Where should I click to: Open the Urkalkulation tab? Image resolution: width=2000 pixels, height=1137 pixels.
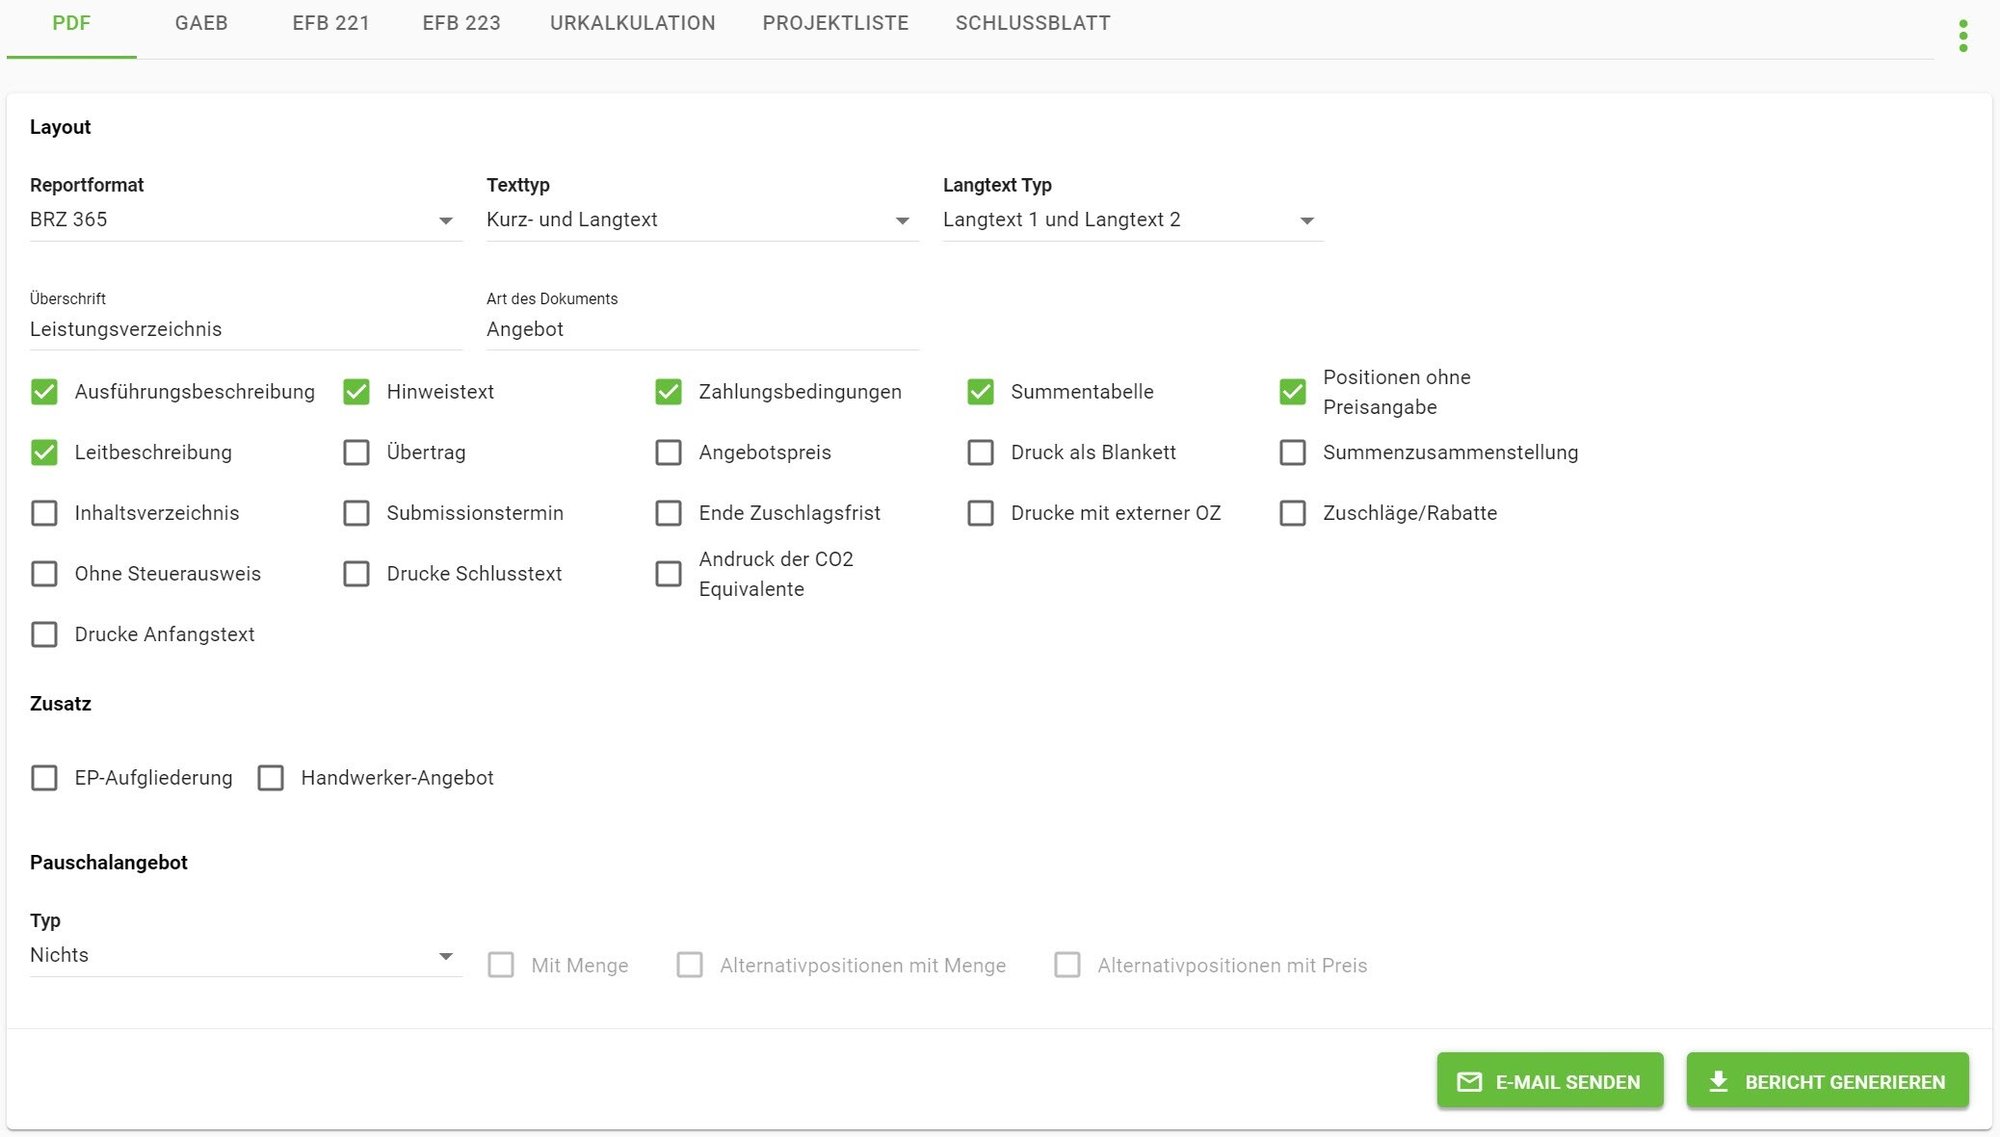click(x=632, y=23)
